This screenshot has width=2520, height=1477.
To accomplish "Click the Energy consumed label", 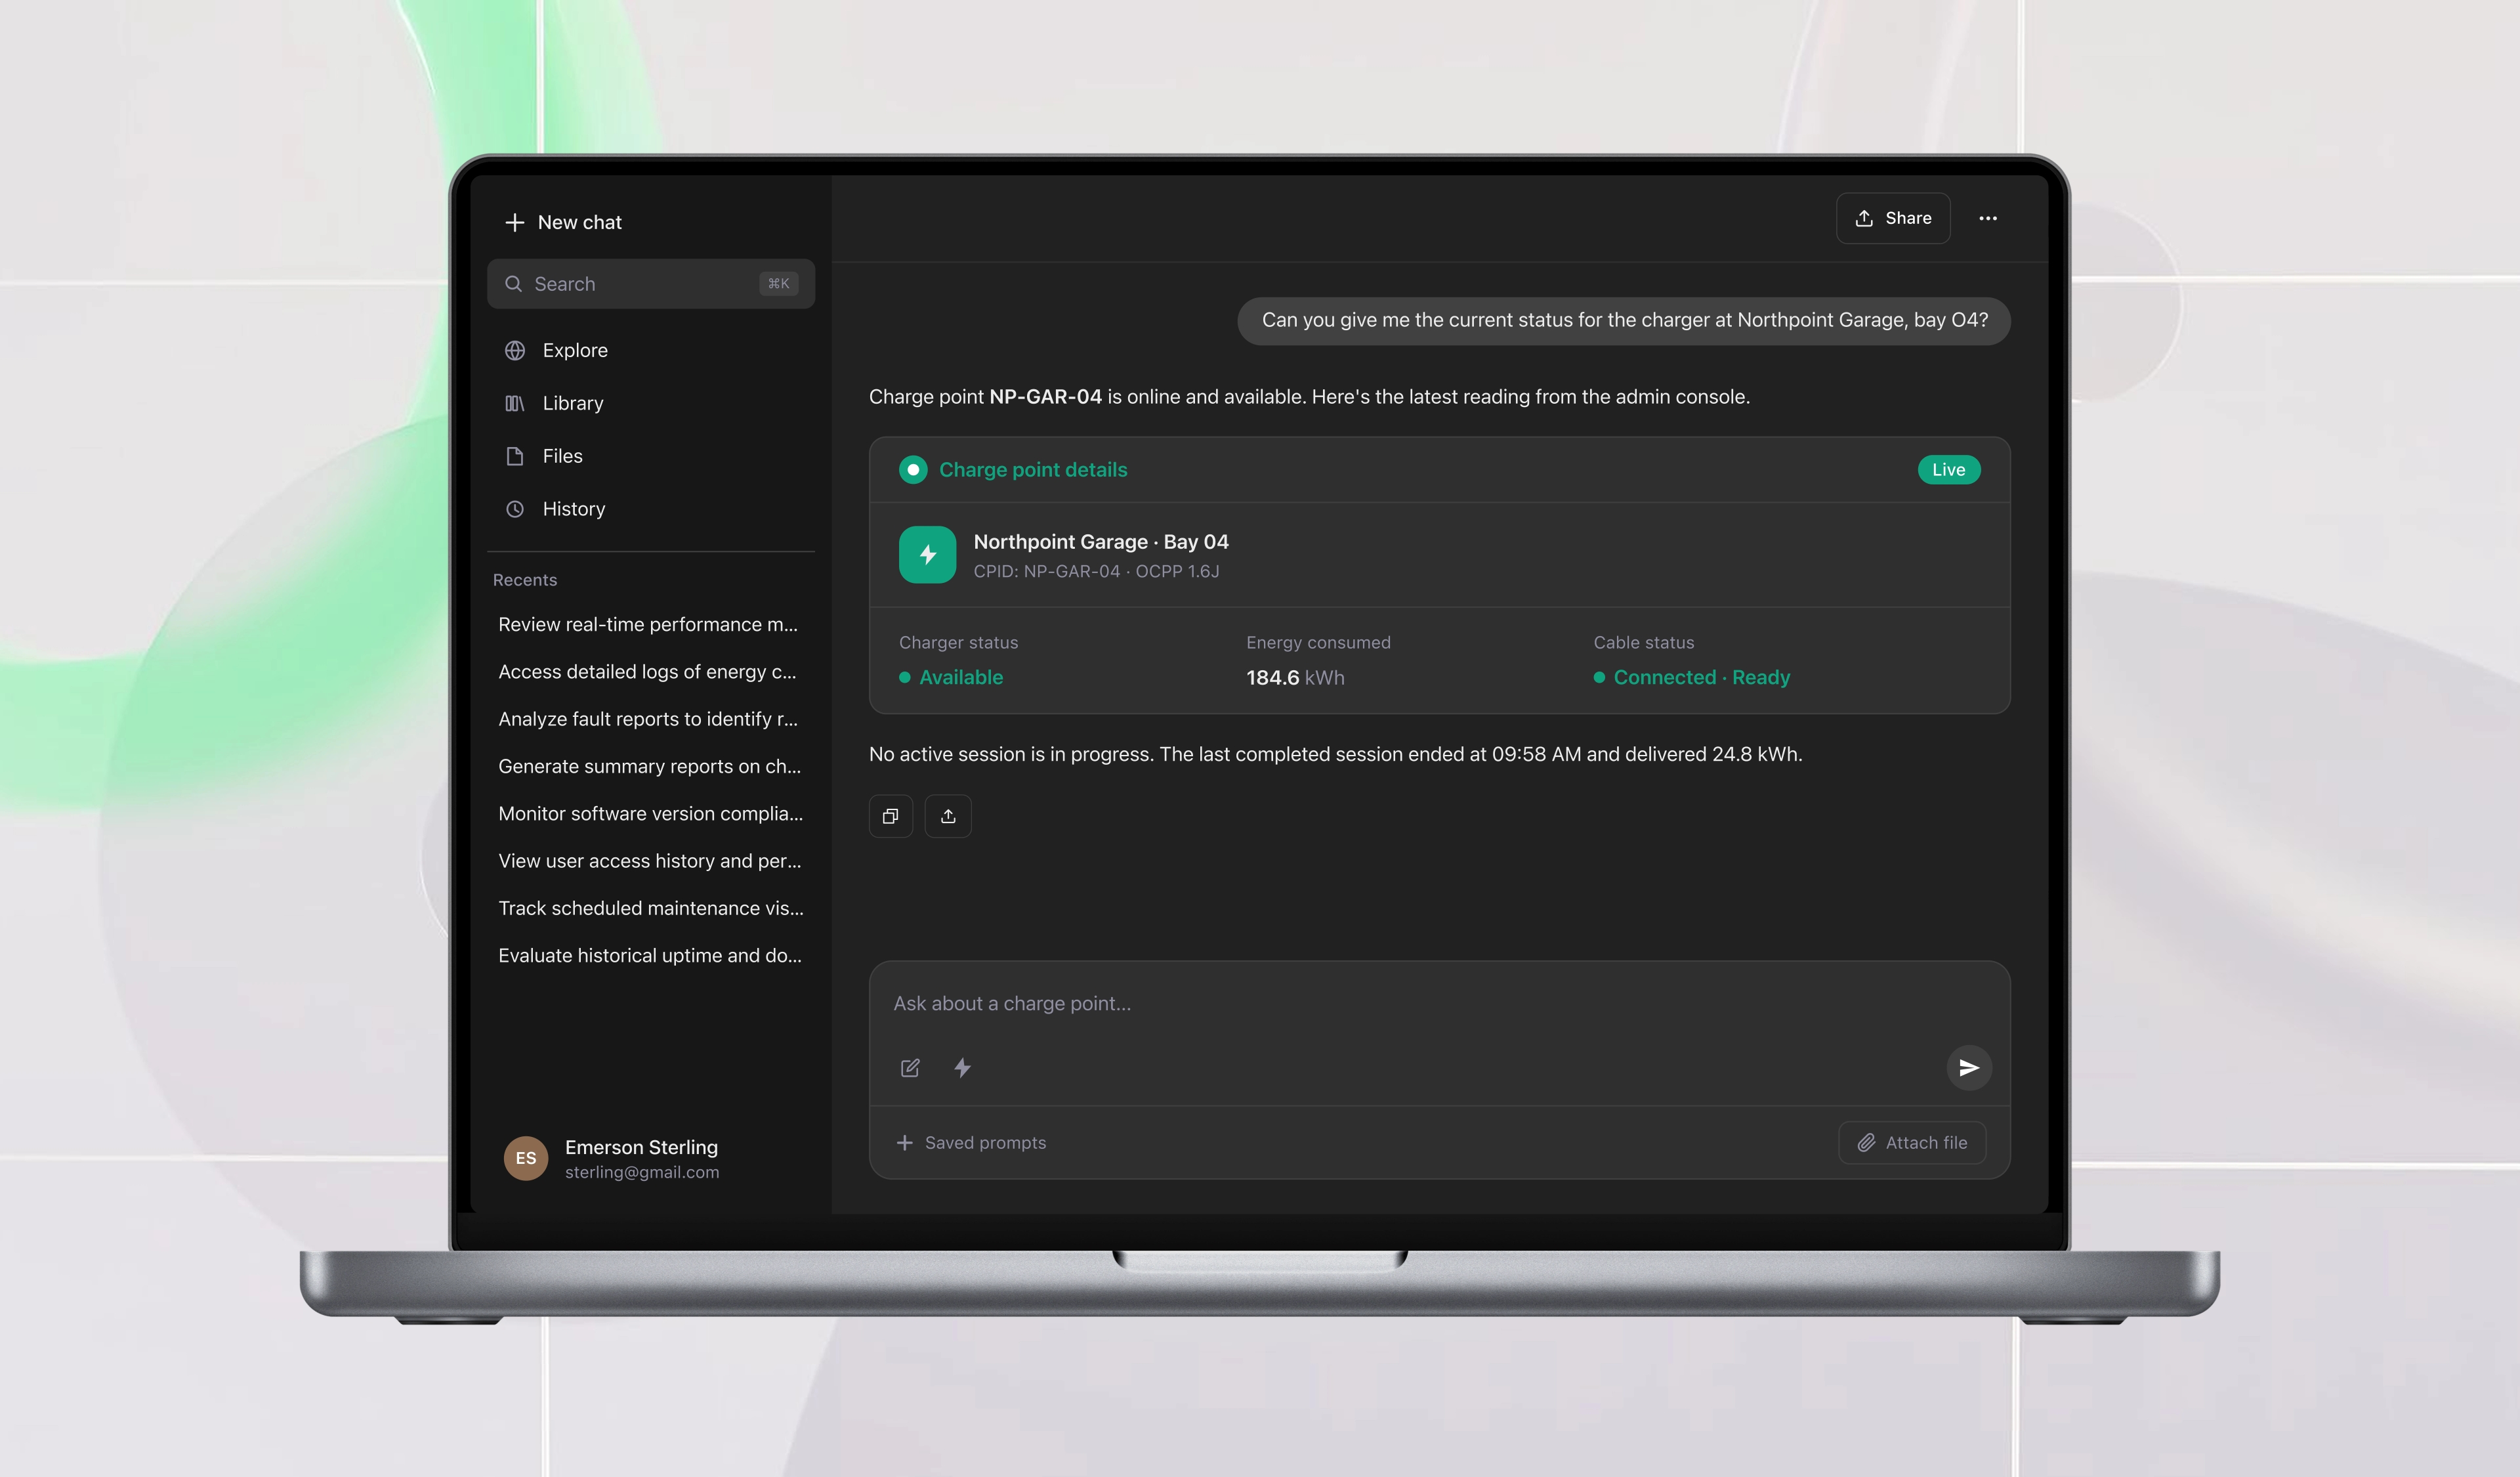I will pos(1318,642).
